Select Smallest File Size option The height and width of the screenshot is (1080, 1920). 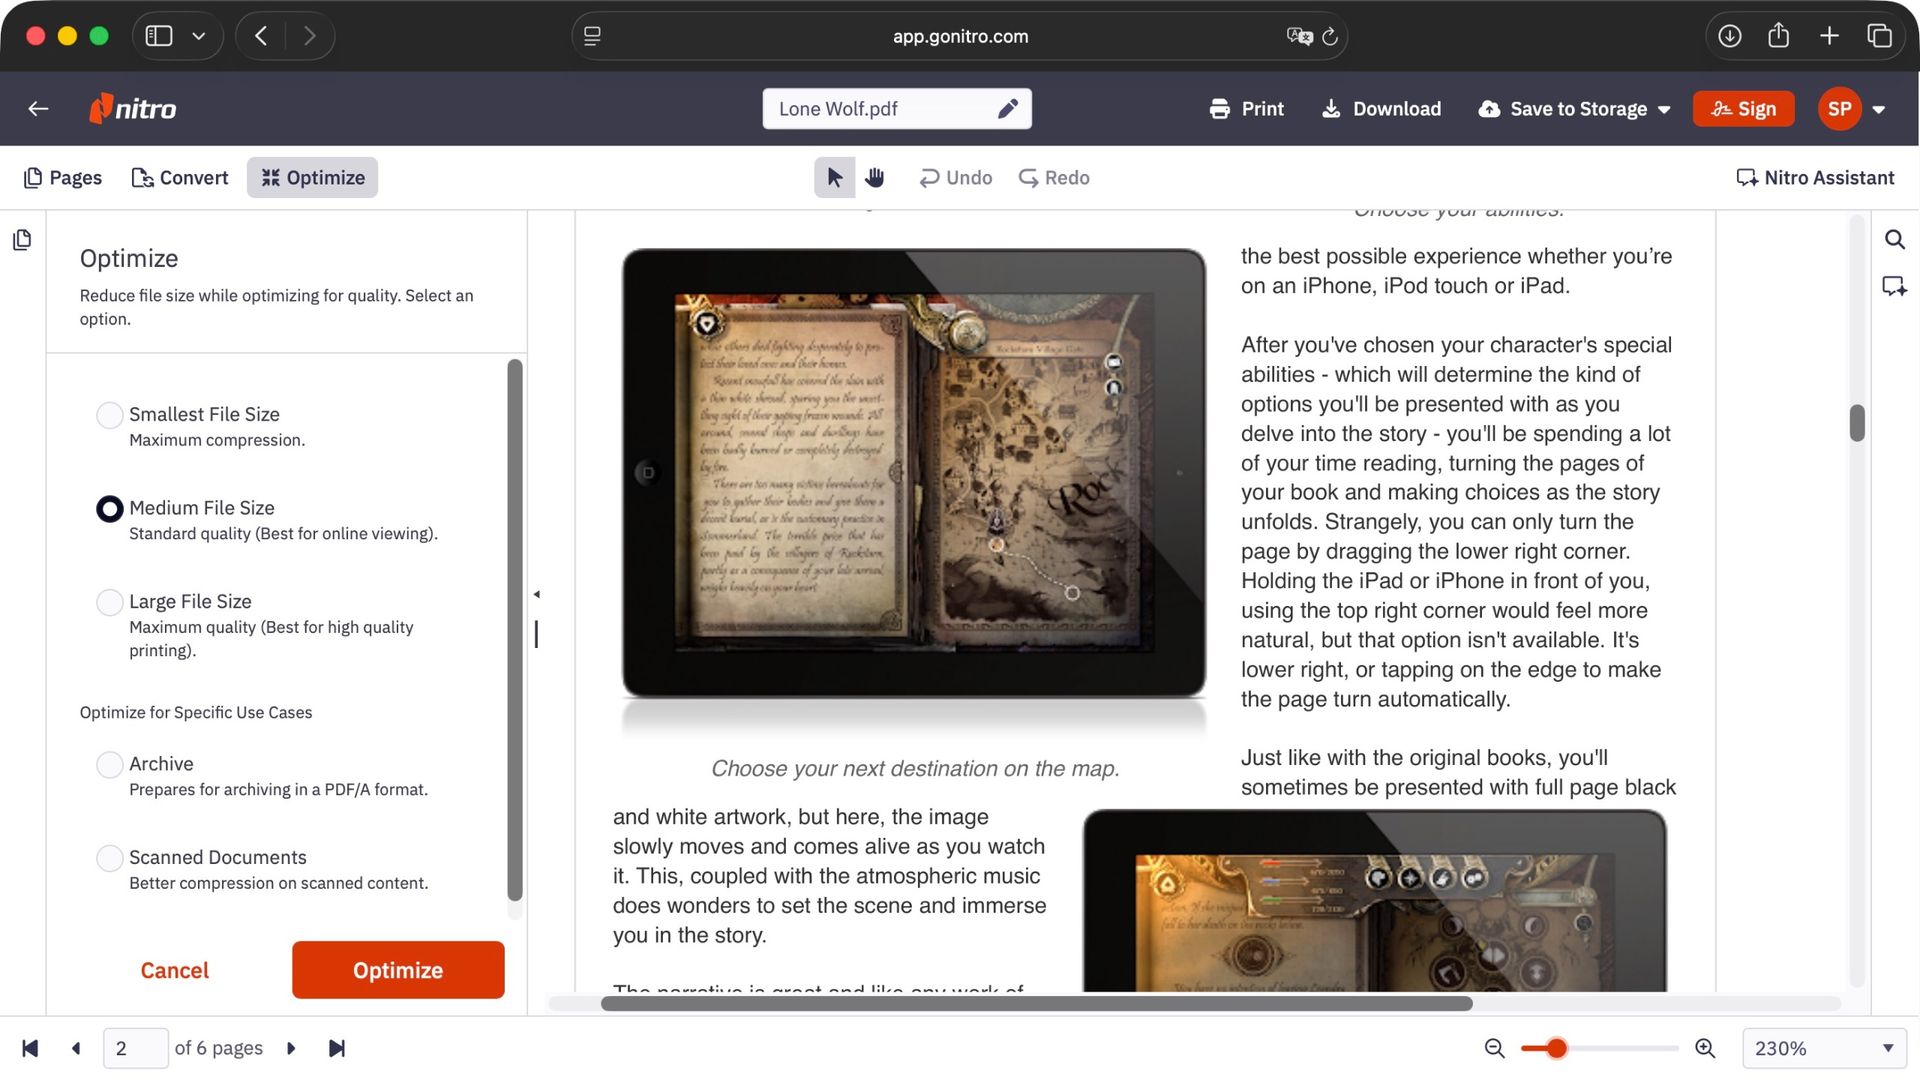tap(109, 415)
